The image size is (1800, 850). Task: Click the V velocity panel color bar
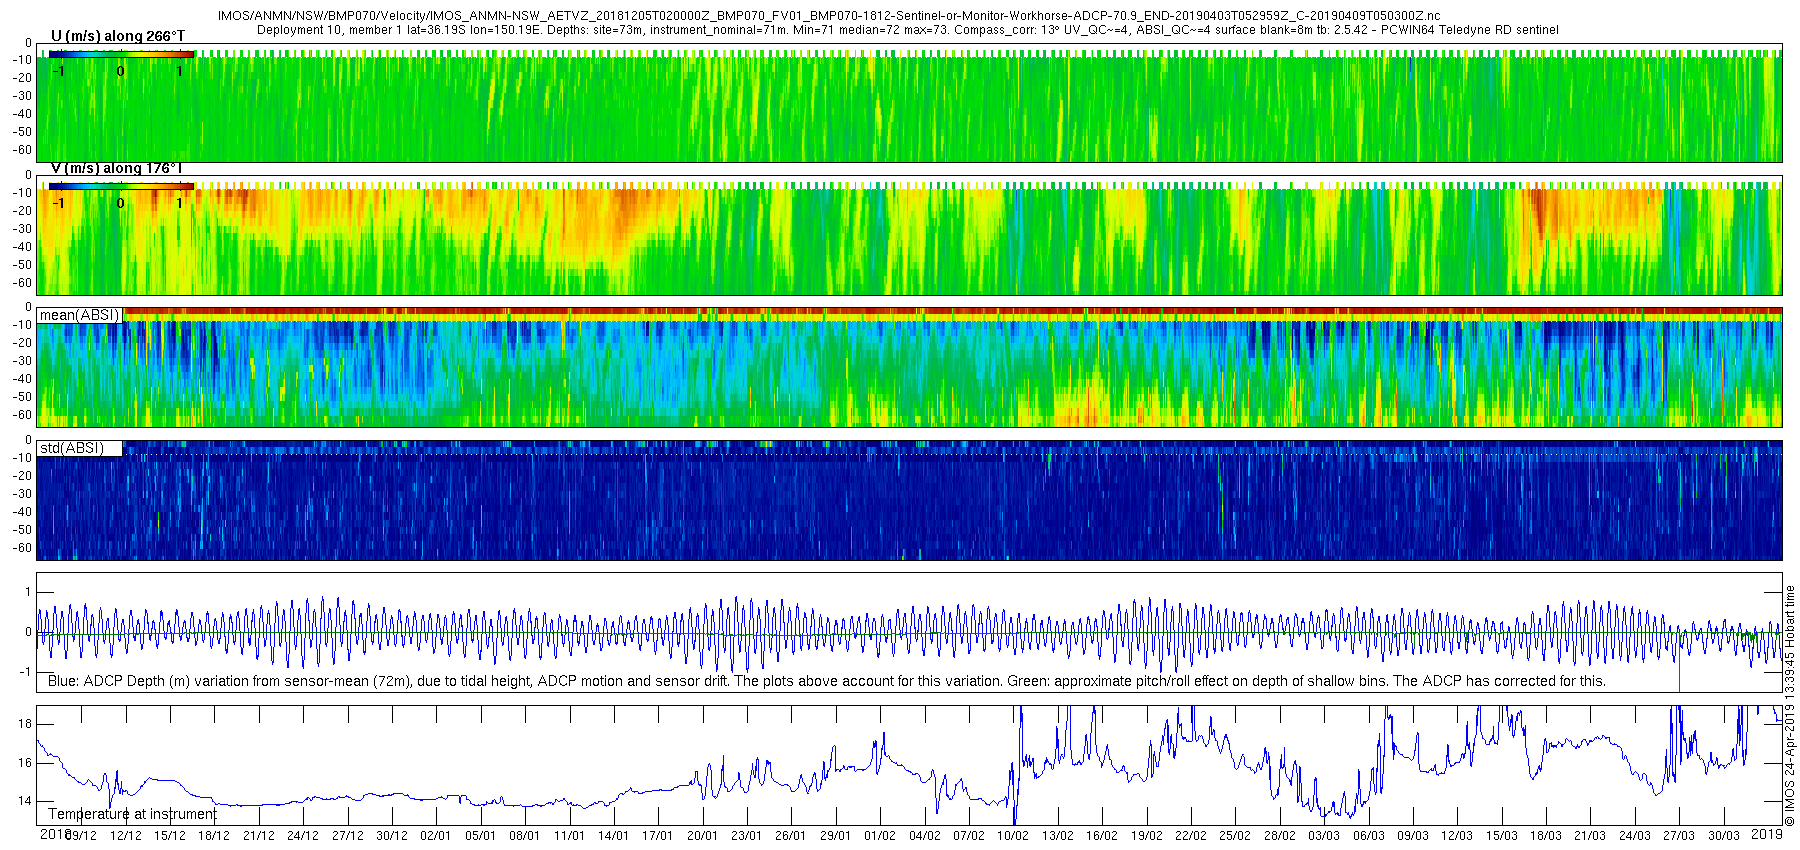(121, 186)
